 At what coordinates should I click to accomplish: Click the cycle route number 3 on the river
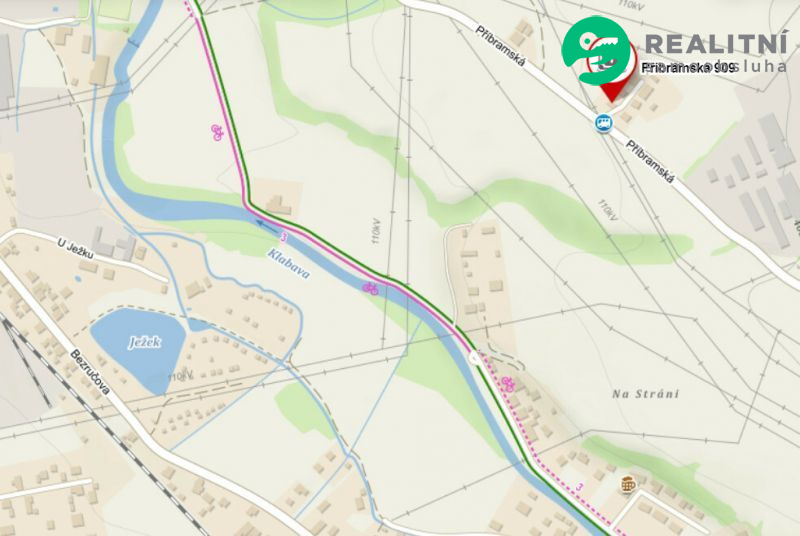coord(284,237)
